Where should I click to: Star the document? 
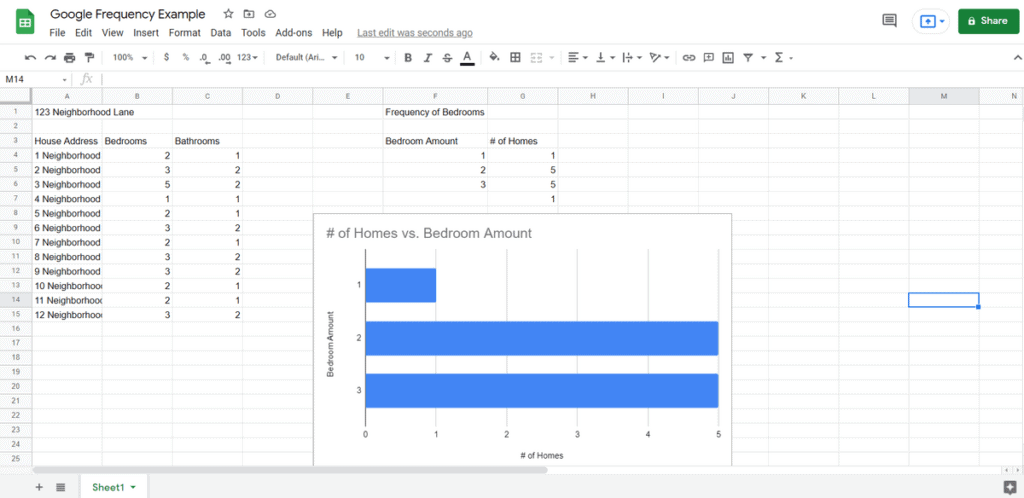pos(228,14)
